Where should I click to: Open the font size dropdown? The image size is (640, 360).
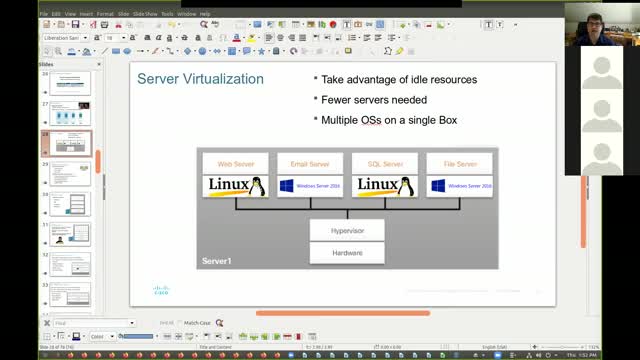[x=123, y=38]
